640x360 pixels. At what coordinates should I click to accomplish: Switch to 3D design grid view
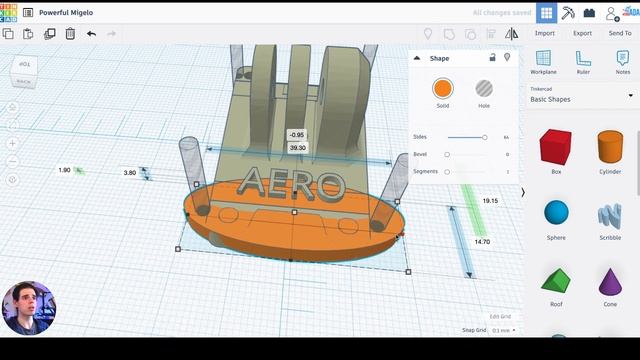(x=547, y=13)
